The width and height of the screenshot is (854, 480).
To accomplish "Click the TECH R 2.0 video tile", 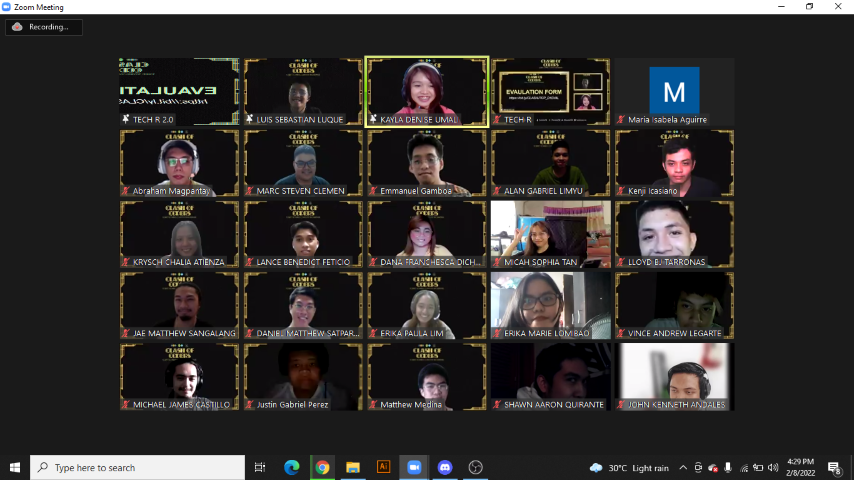I will (x=179, y=91).
